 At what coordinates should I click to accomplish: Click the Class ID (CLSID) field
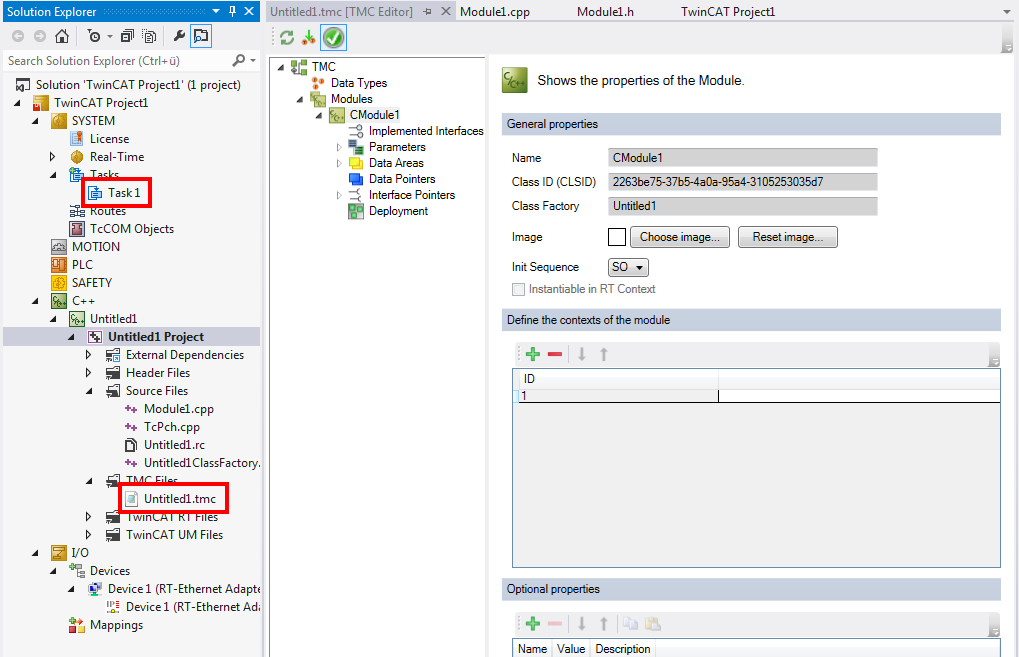(743, 182)
